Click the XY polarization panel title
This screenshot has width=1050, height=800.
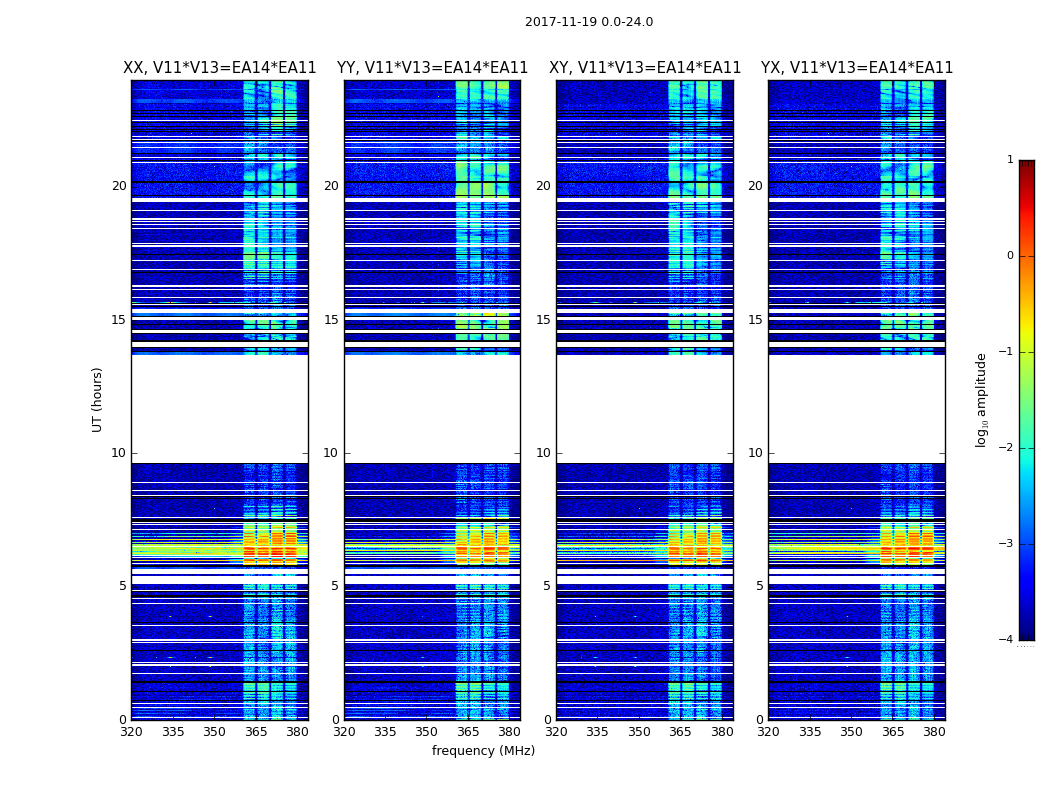(x=645, y=68)
